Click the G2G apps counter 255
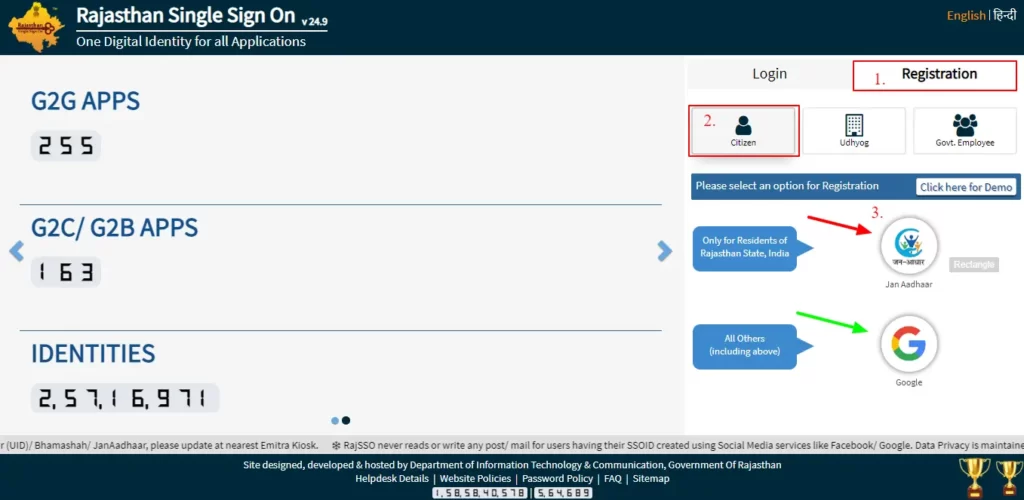The height and width of the screenshot is (500, 1024). pos(66,146)
